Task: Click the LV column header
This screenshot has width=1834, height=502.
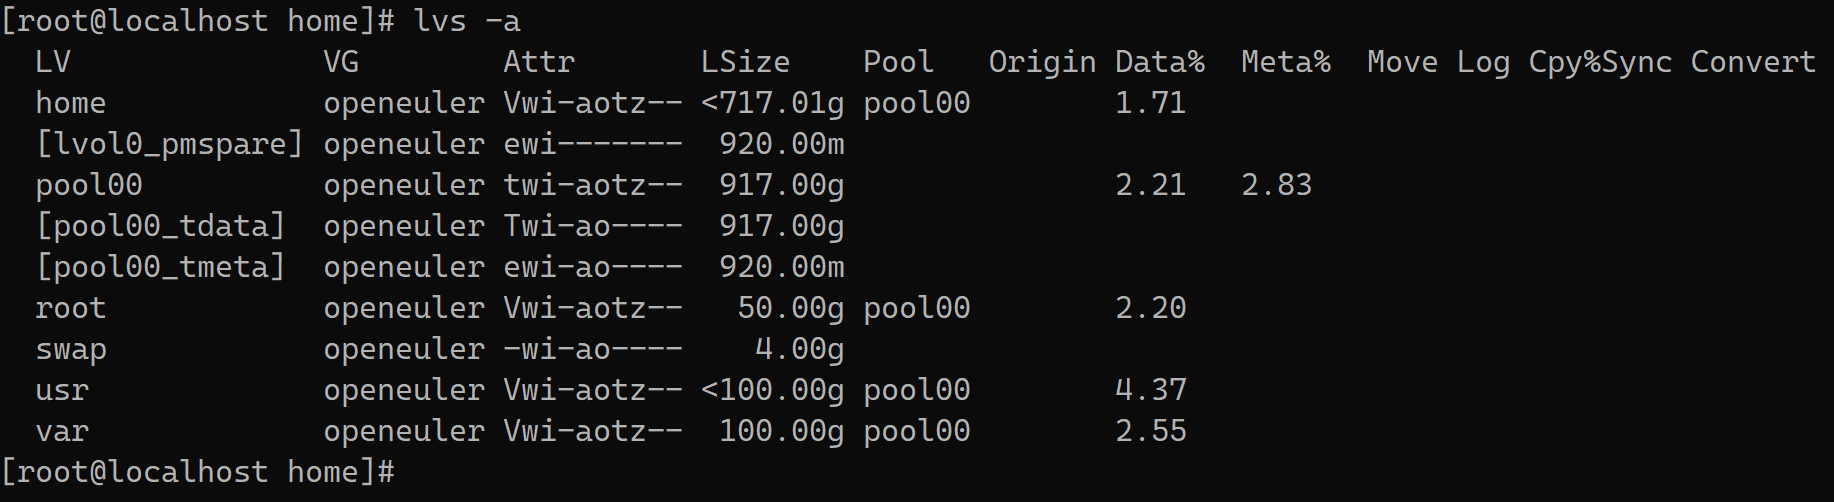Action: click(53, 62)
